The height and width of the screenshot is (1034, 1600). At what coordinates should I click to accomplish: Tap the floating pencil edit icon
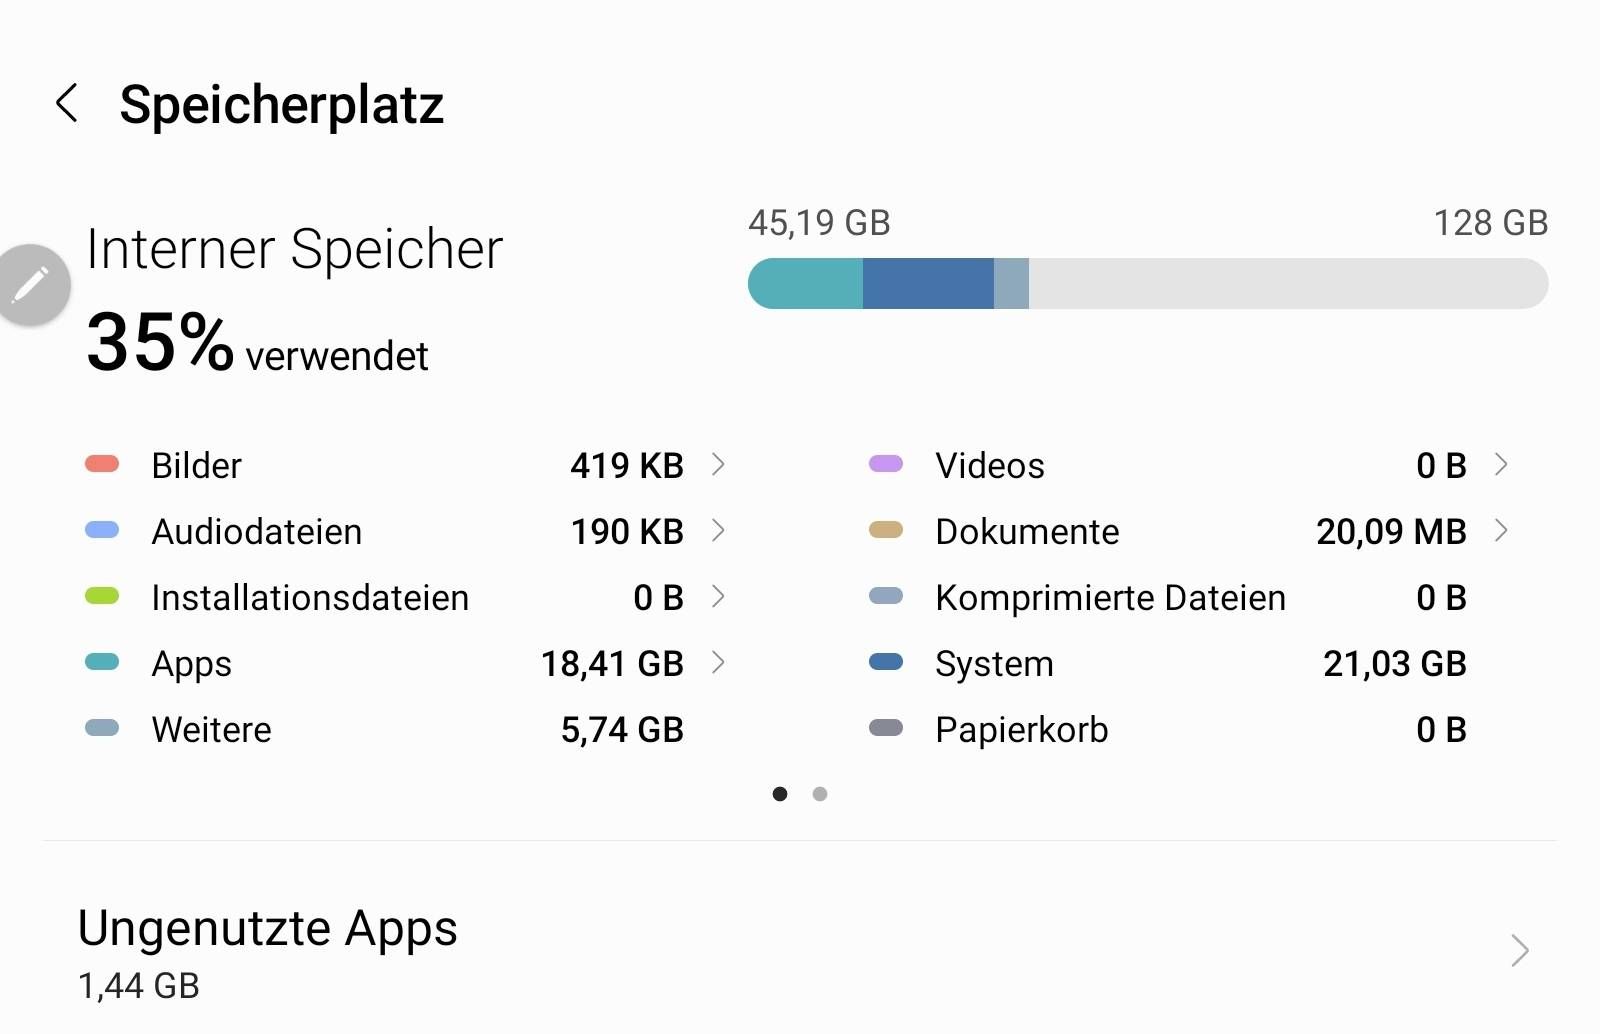coord(31,285)
